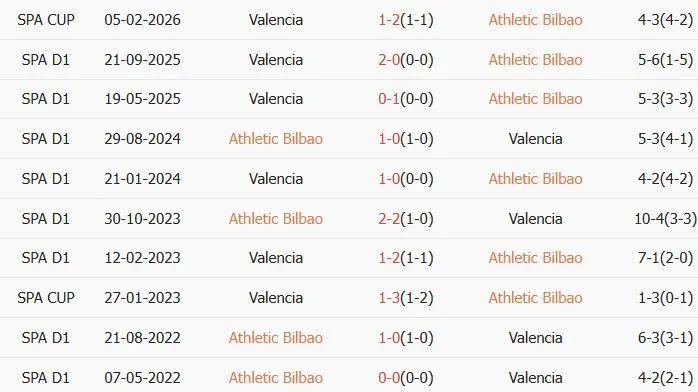Click Athletic Bilbao in 30-10-2023 row
Viewport: 698px width, 392px height.
pos(276,219)
